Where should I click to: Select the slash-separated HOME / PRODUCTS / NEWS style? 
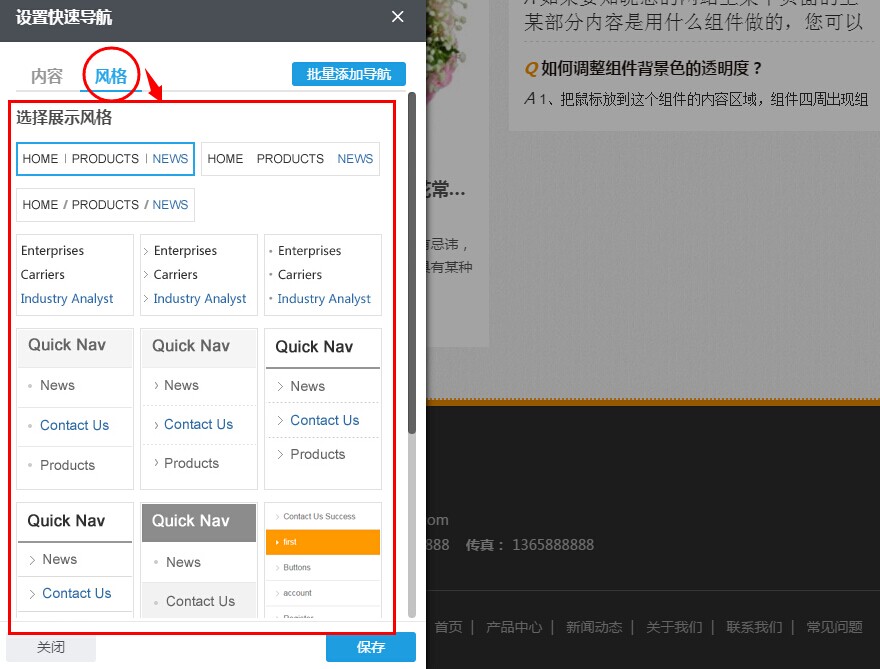click(x=104, y=204)
